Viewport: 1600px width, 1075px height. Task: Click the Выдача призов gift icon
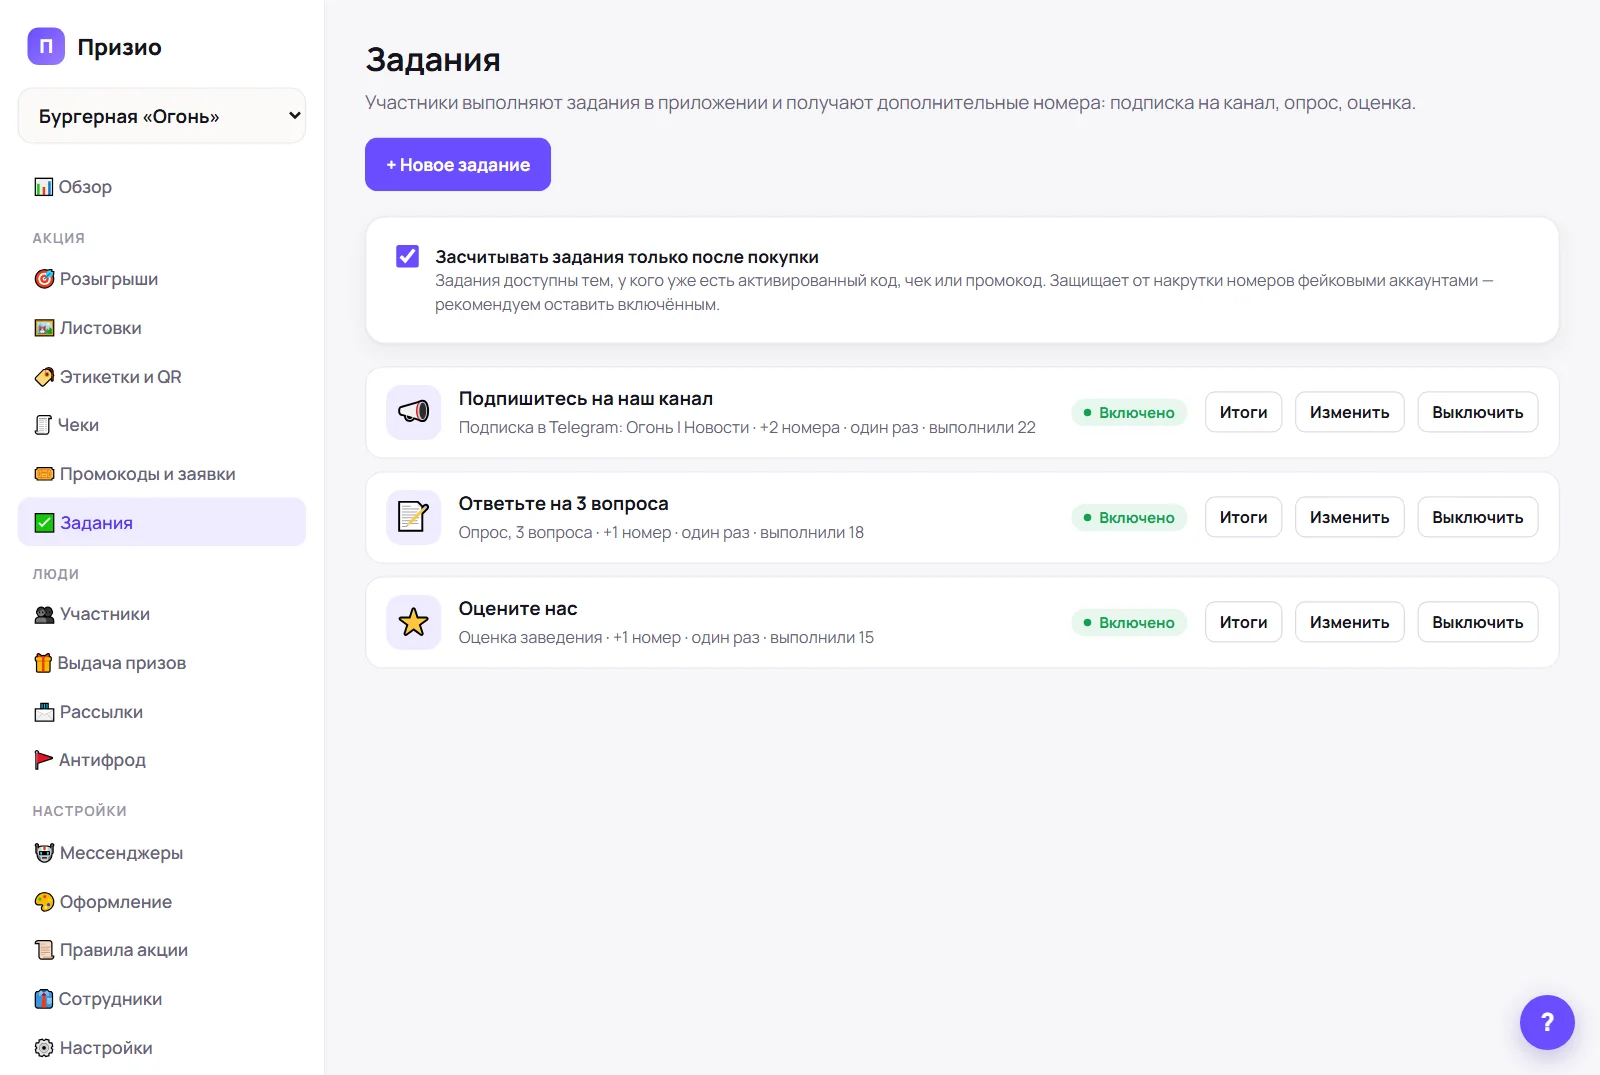[x=43, y=663]
